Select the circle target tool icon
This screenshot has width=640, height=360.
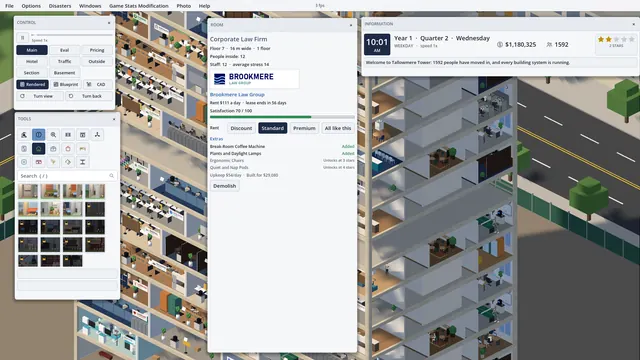click(24, 162)
